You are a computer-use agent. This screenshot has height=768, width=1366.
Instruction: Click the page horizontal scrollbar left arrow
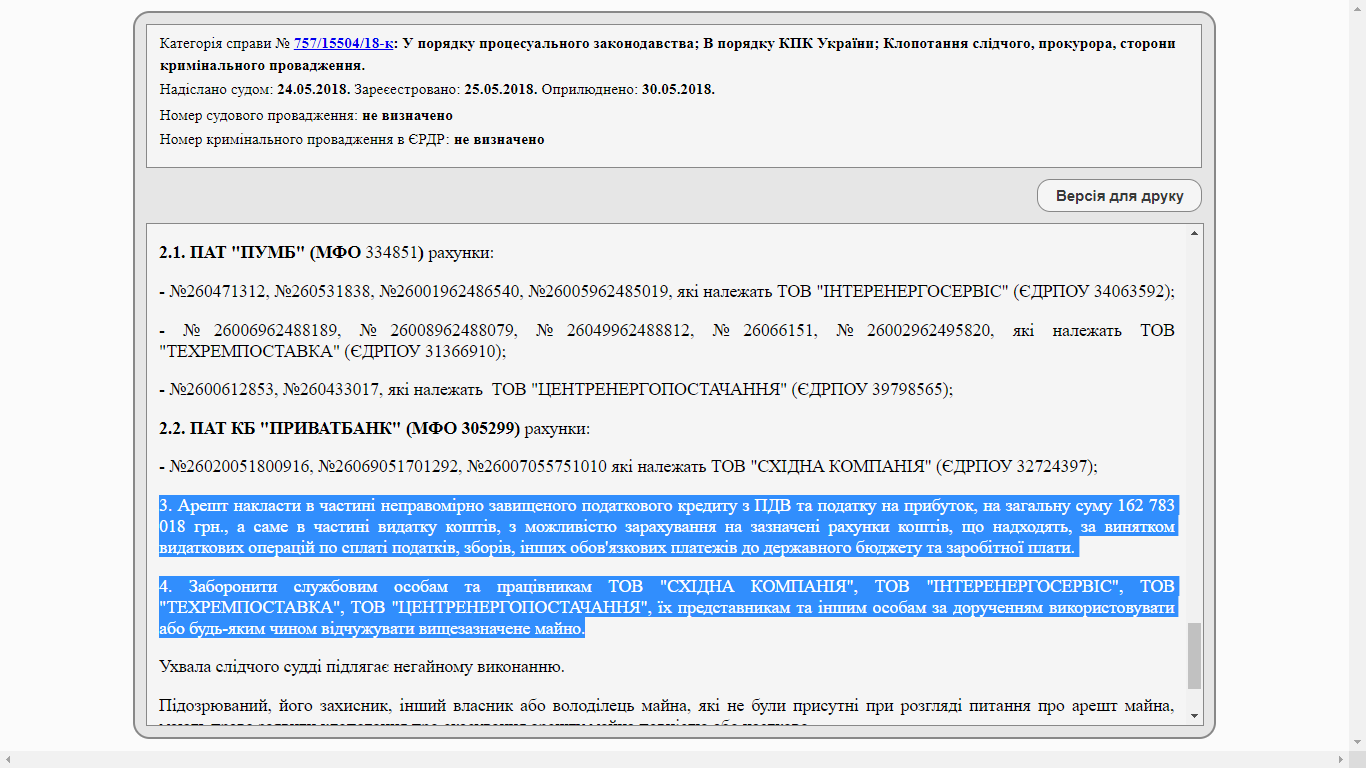coord(8,760)
